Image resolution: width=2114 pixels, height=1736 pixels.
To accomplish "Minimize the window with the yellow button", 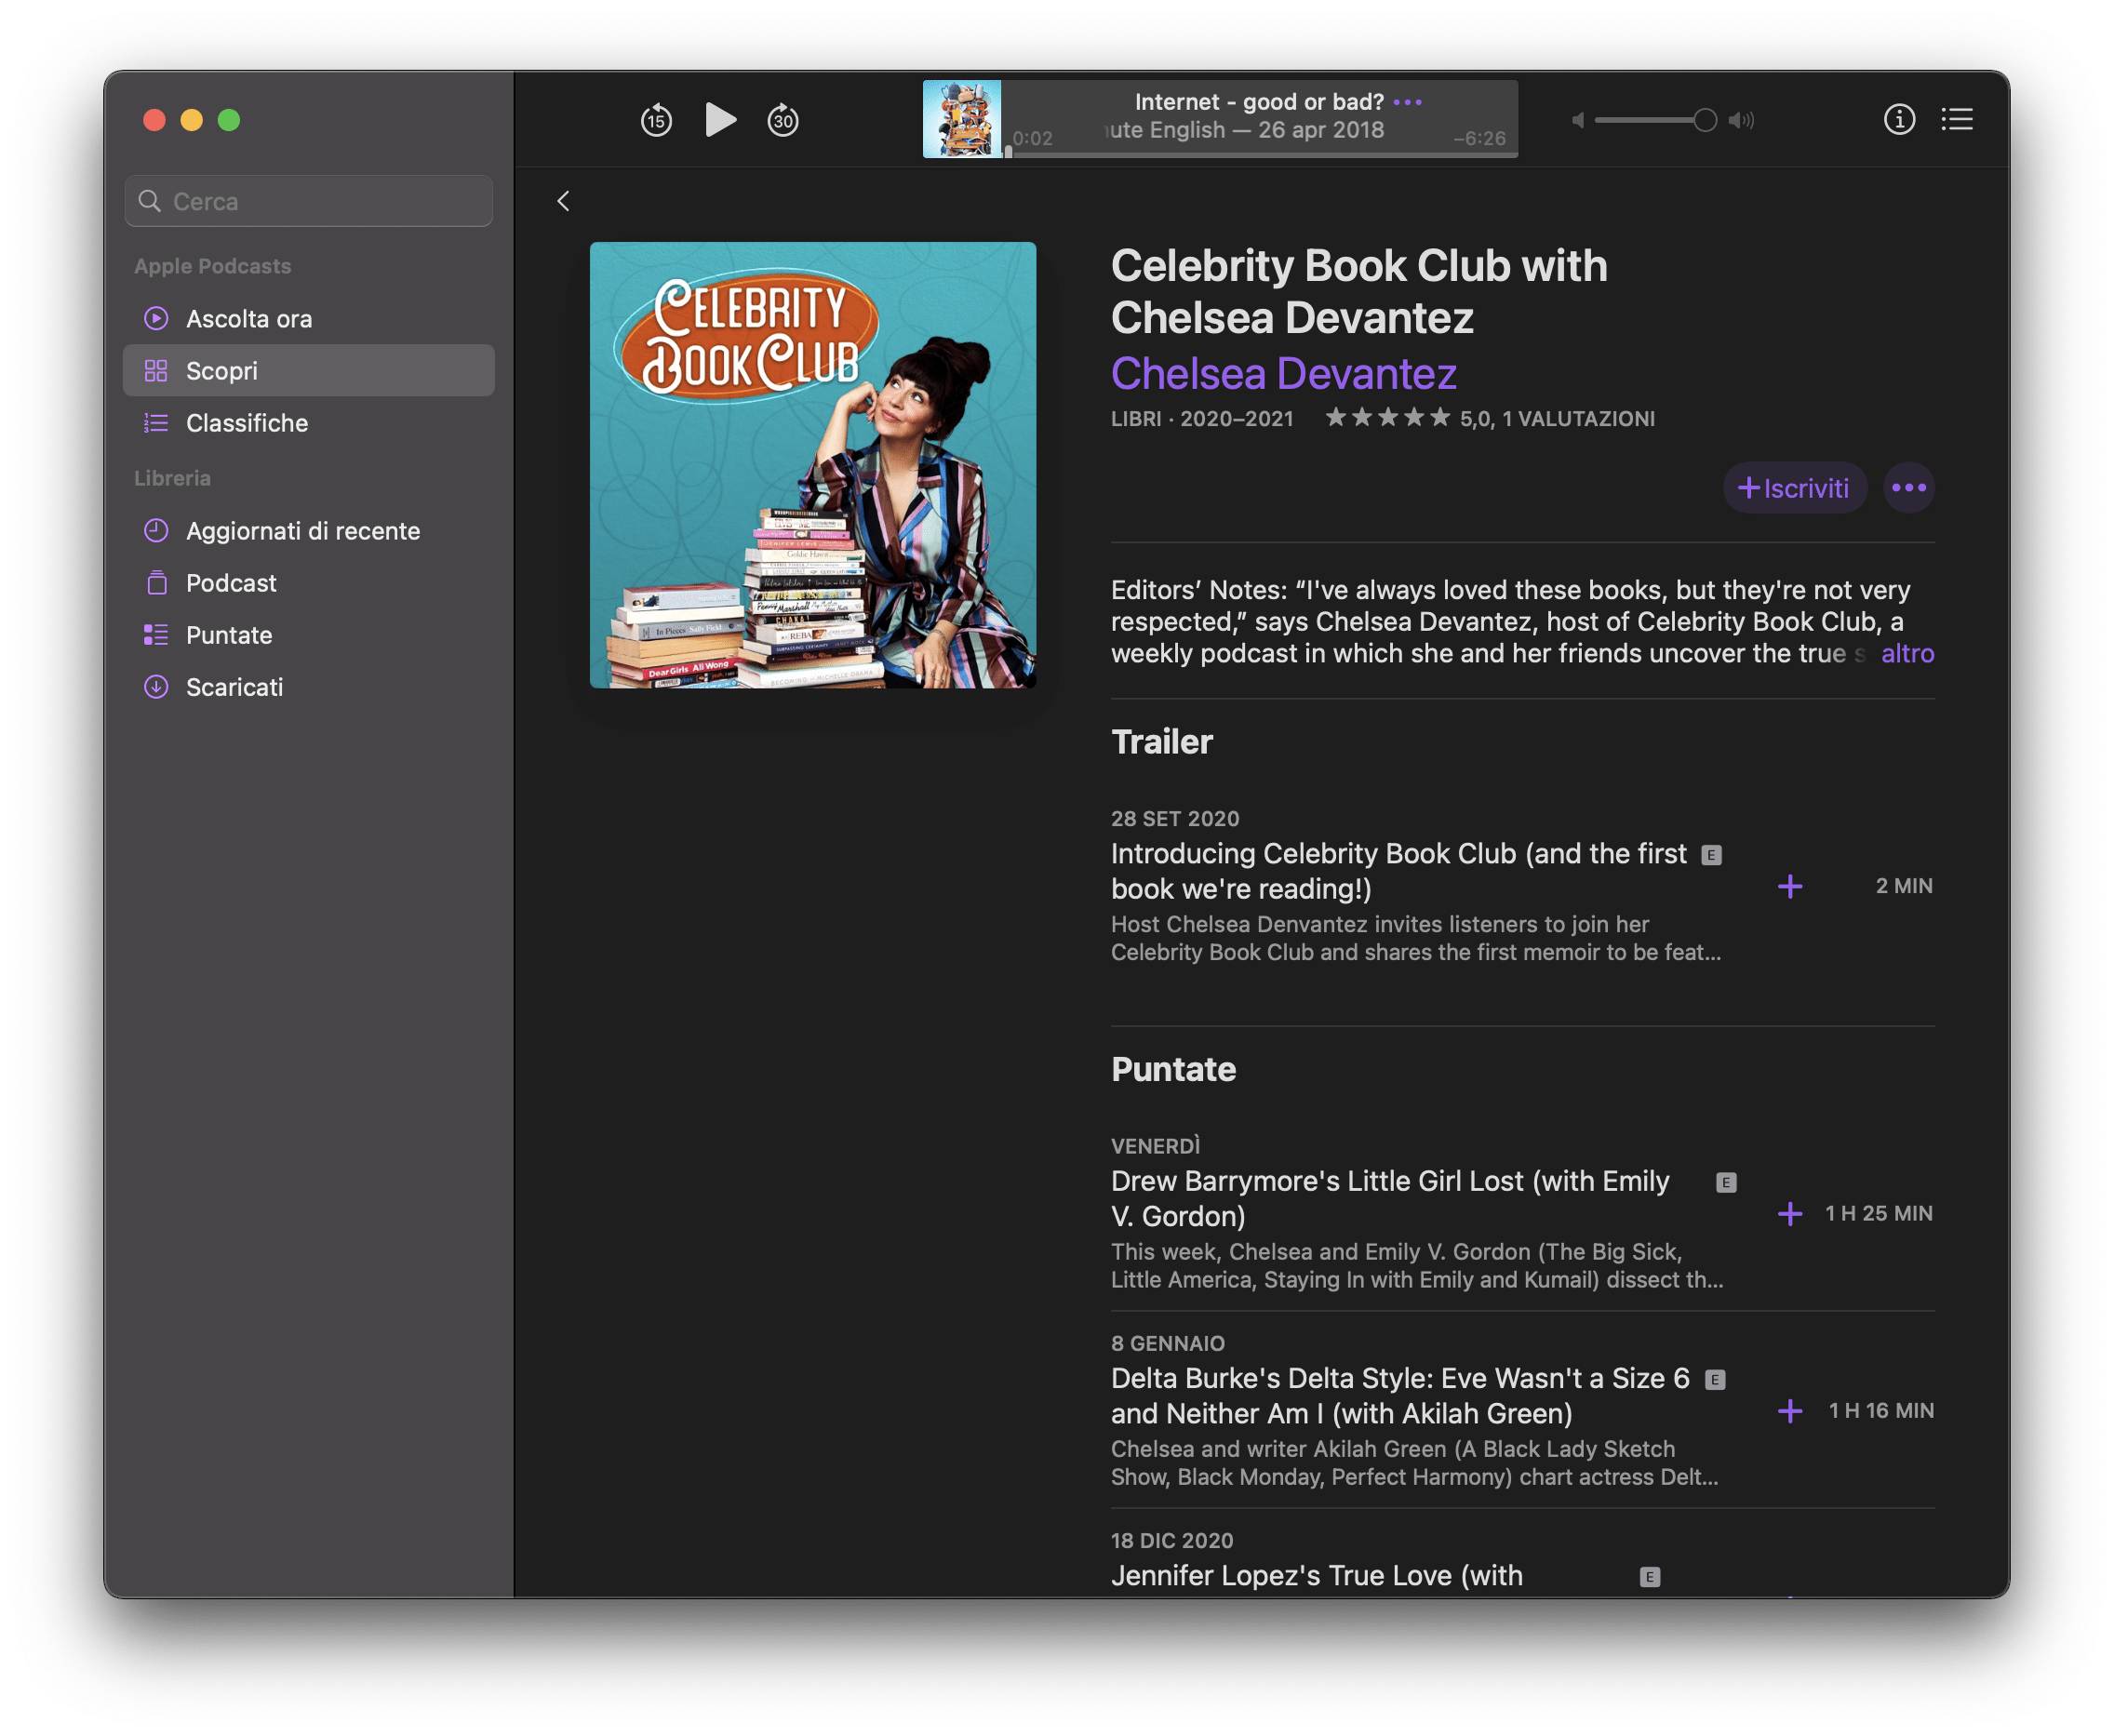I will coord(191,120).
